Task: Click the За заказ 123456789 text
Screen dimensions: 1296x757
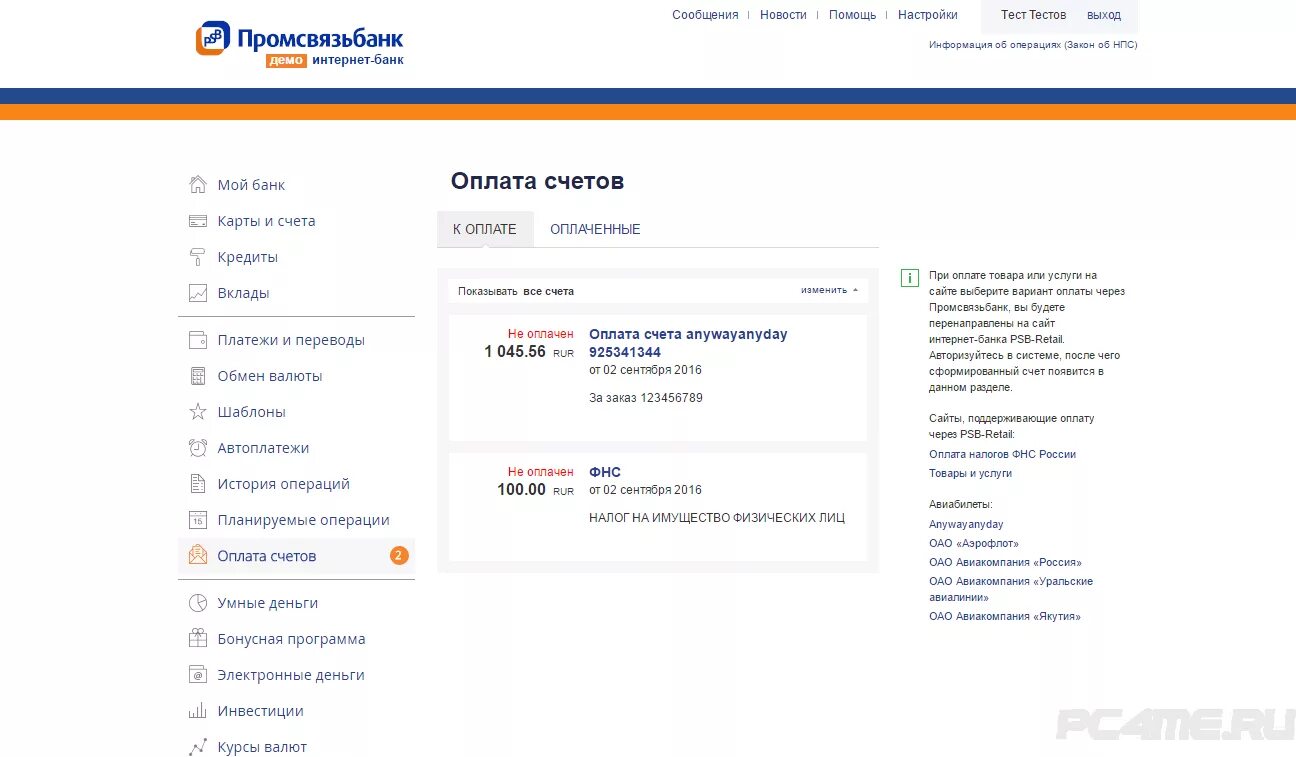Action: (x=646, y=398)
